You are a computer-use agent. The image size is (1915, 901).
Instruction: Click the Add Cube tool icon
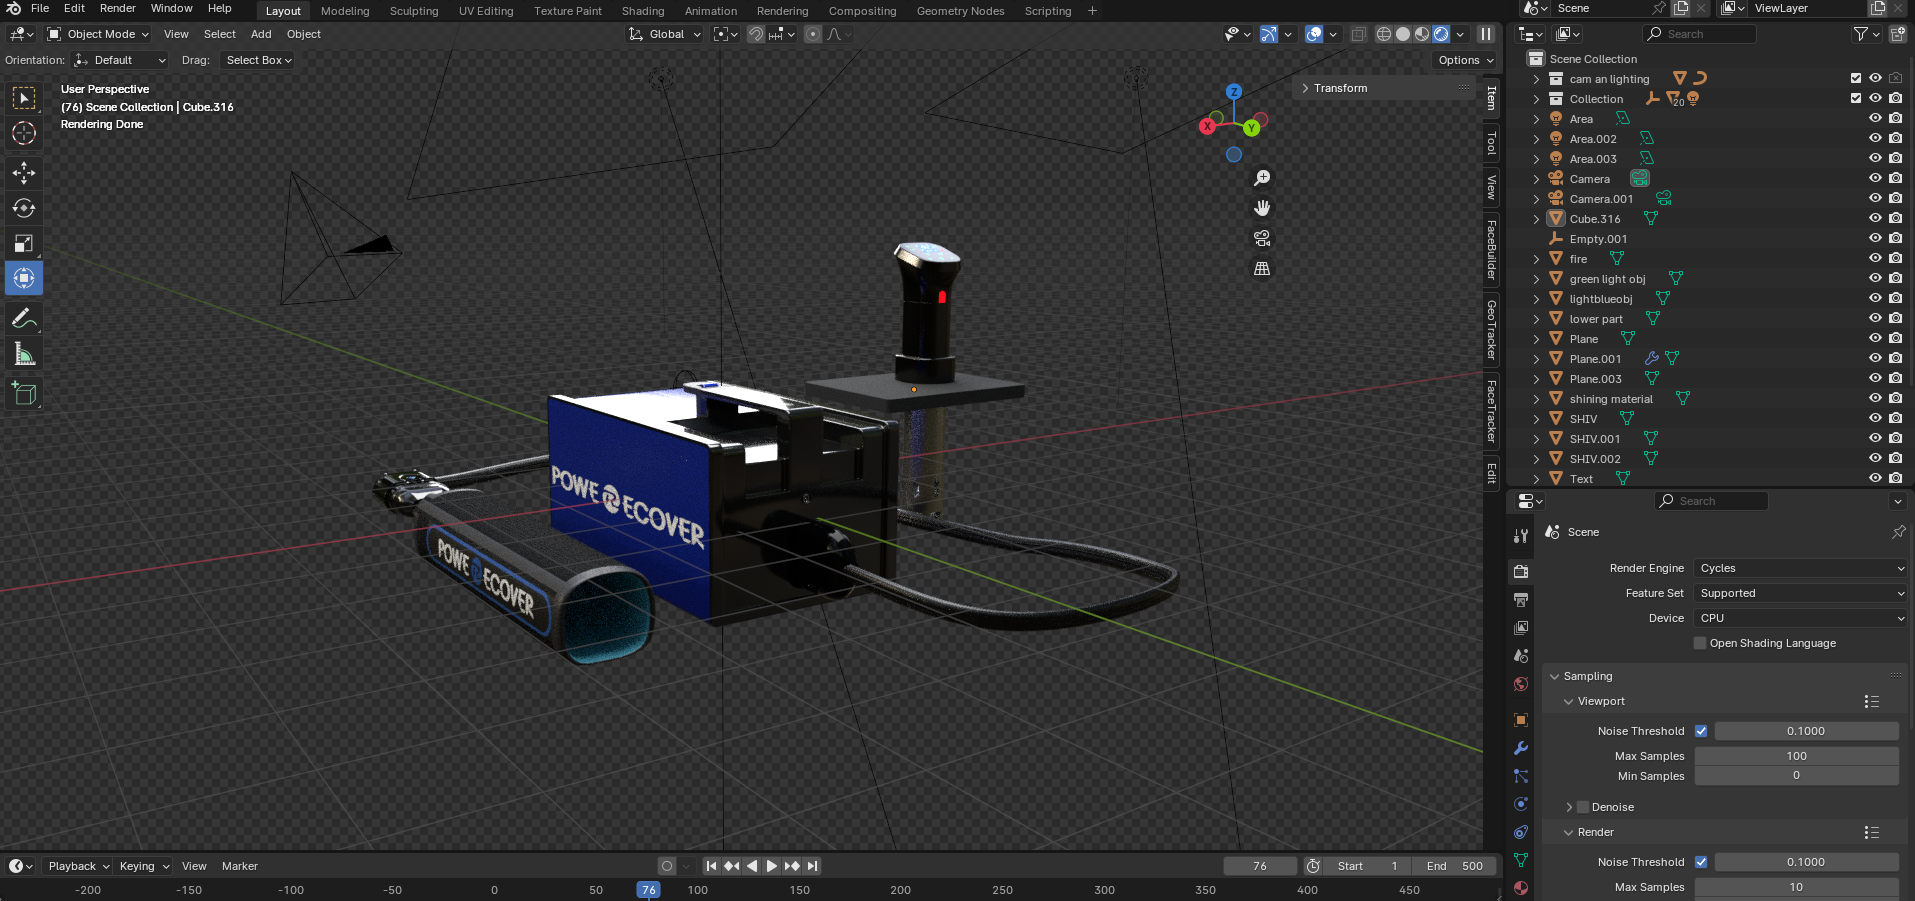24,394
